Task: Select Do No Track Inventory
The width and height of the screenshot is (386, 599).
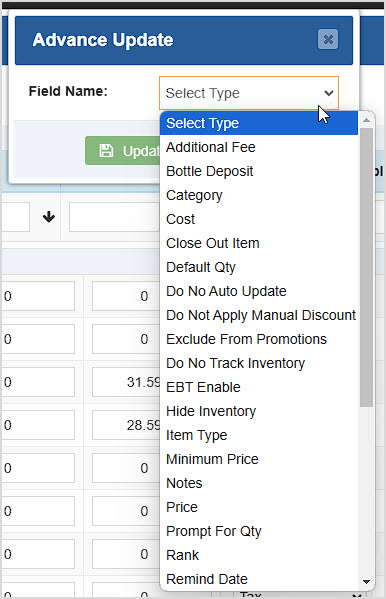Action: [259, 363]
